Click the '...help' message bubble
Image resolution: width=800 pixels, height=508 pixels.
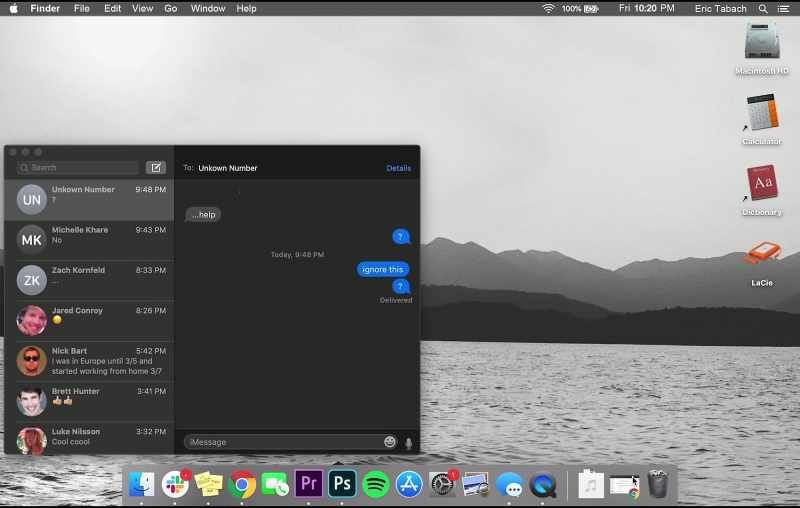203,214
